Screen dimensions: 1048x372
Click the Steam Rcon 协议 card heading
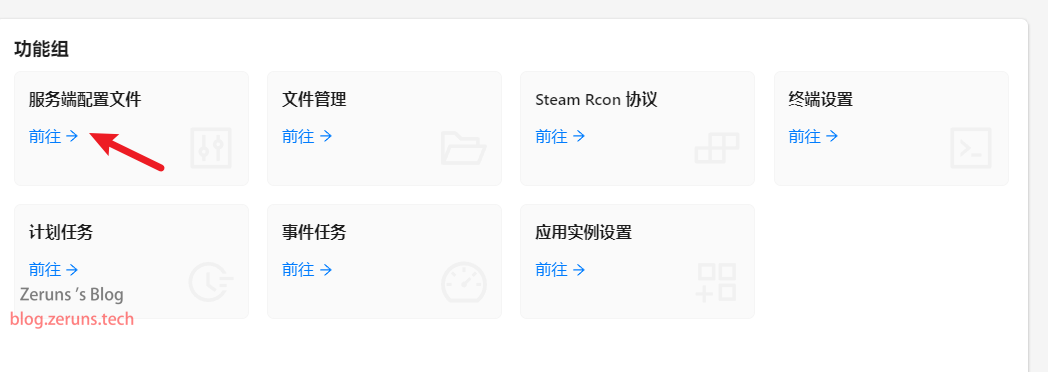pyautogui.click(x=596, y=100)
